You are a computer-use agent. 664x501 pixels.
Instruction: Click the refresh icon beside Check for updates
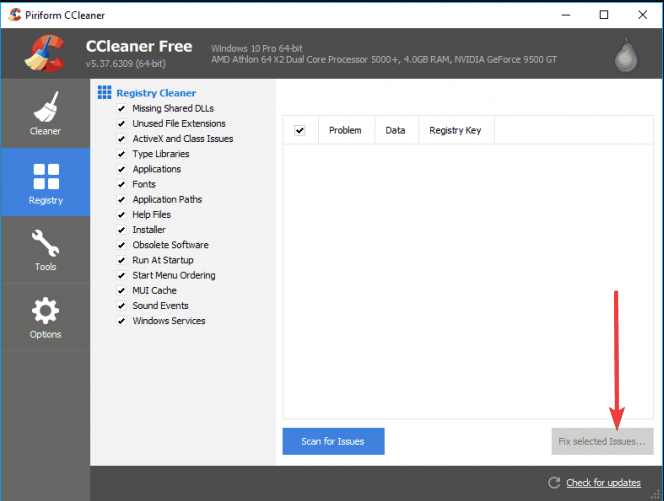pyautogui.click(x=554, y=482)
